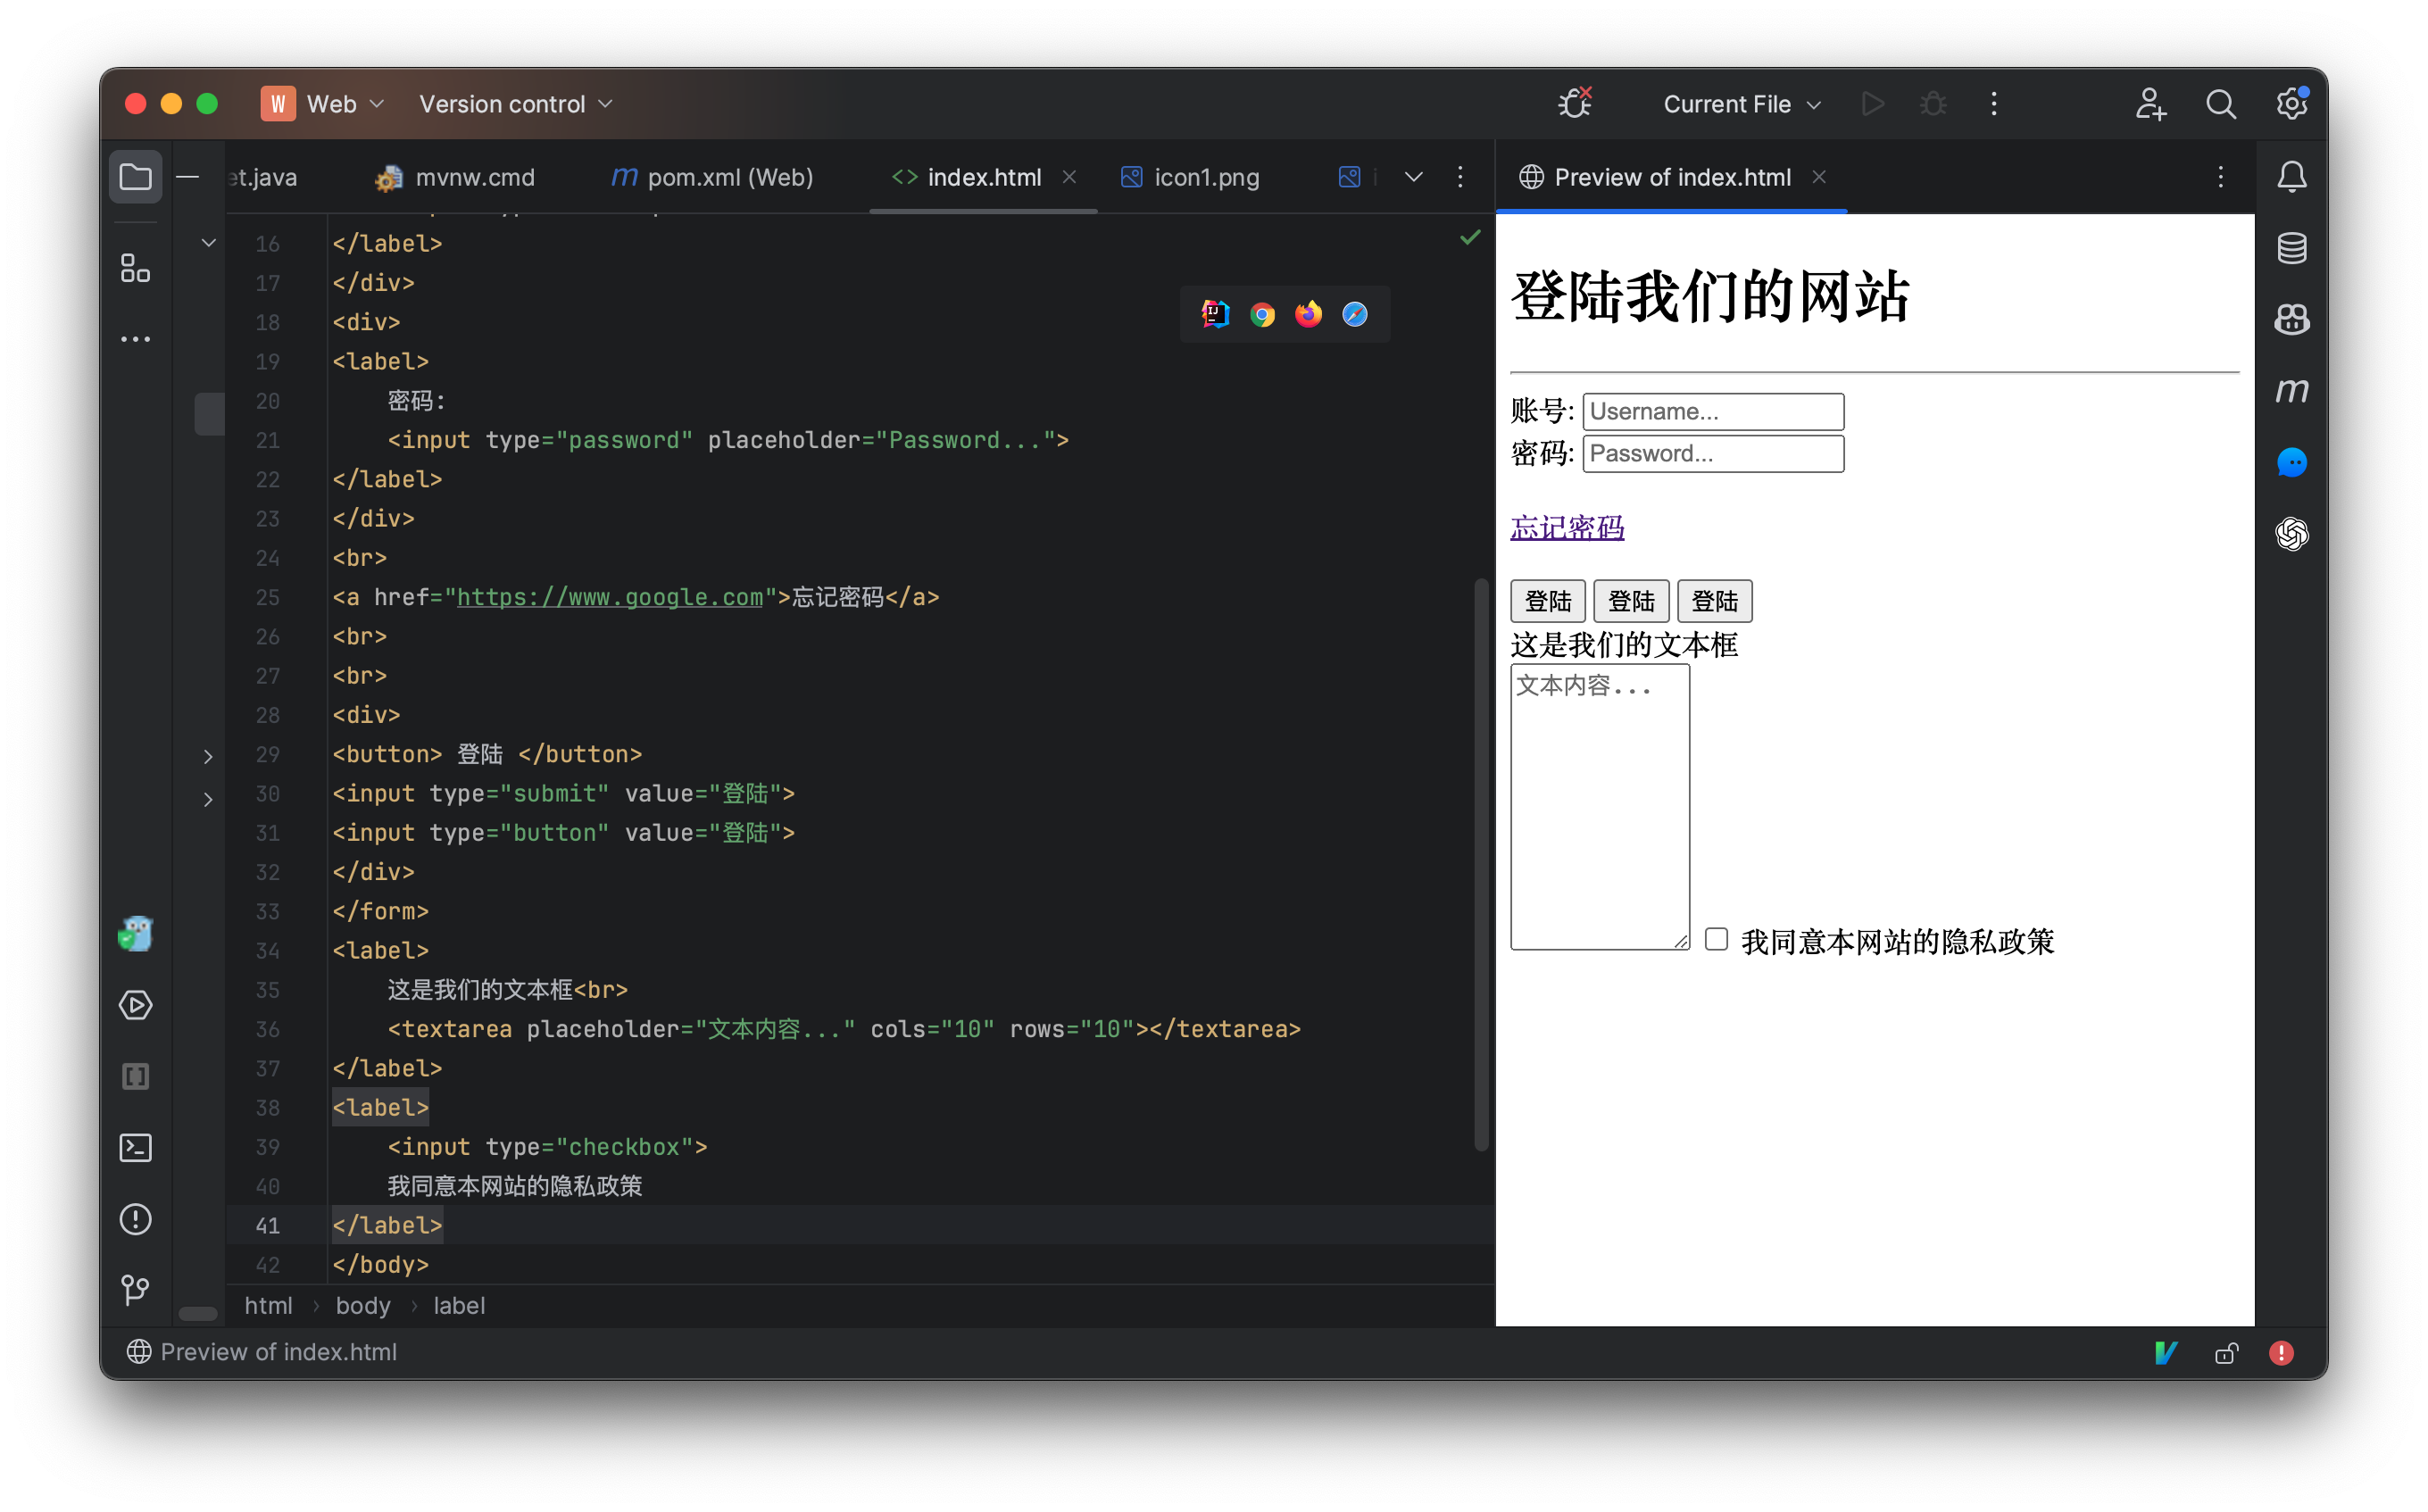
Task: Click the 文本内容 textarea in preview
Action: pyautogui.click(x=1600, y=806)
